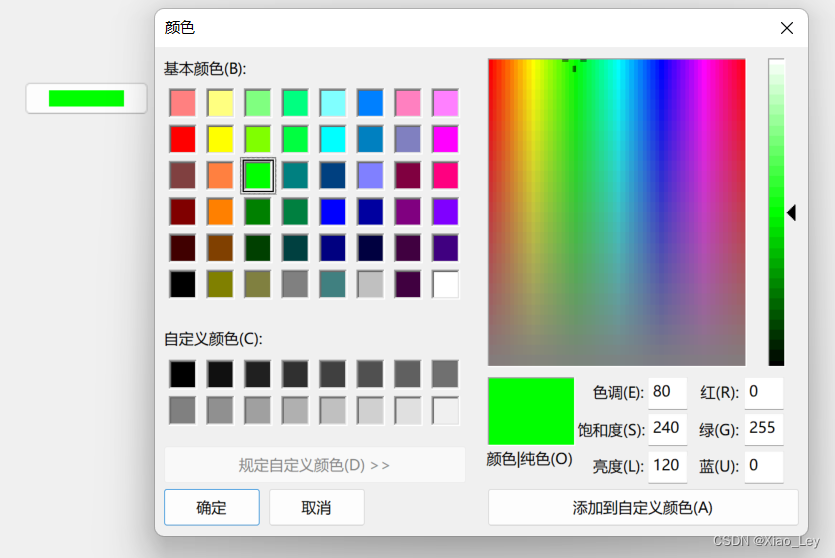
Task: Click the crosshair in the color spectrum
Action: 574,64
